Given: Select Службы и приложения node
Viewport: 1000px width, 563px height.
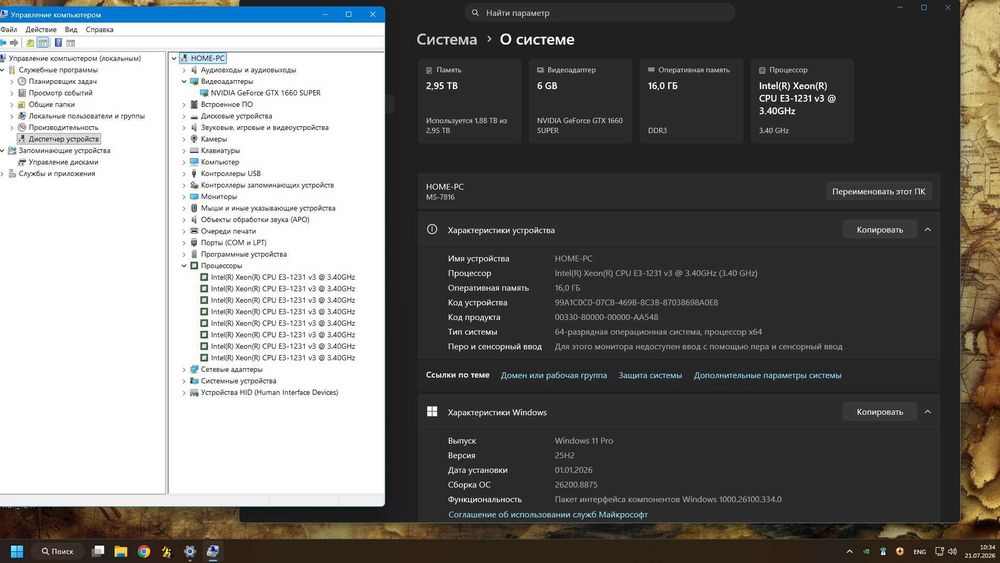Looking at the screenshot, I should [x=57, y=173].
